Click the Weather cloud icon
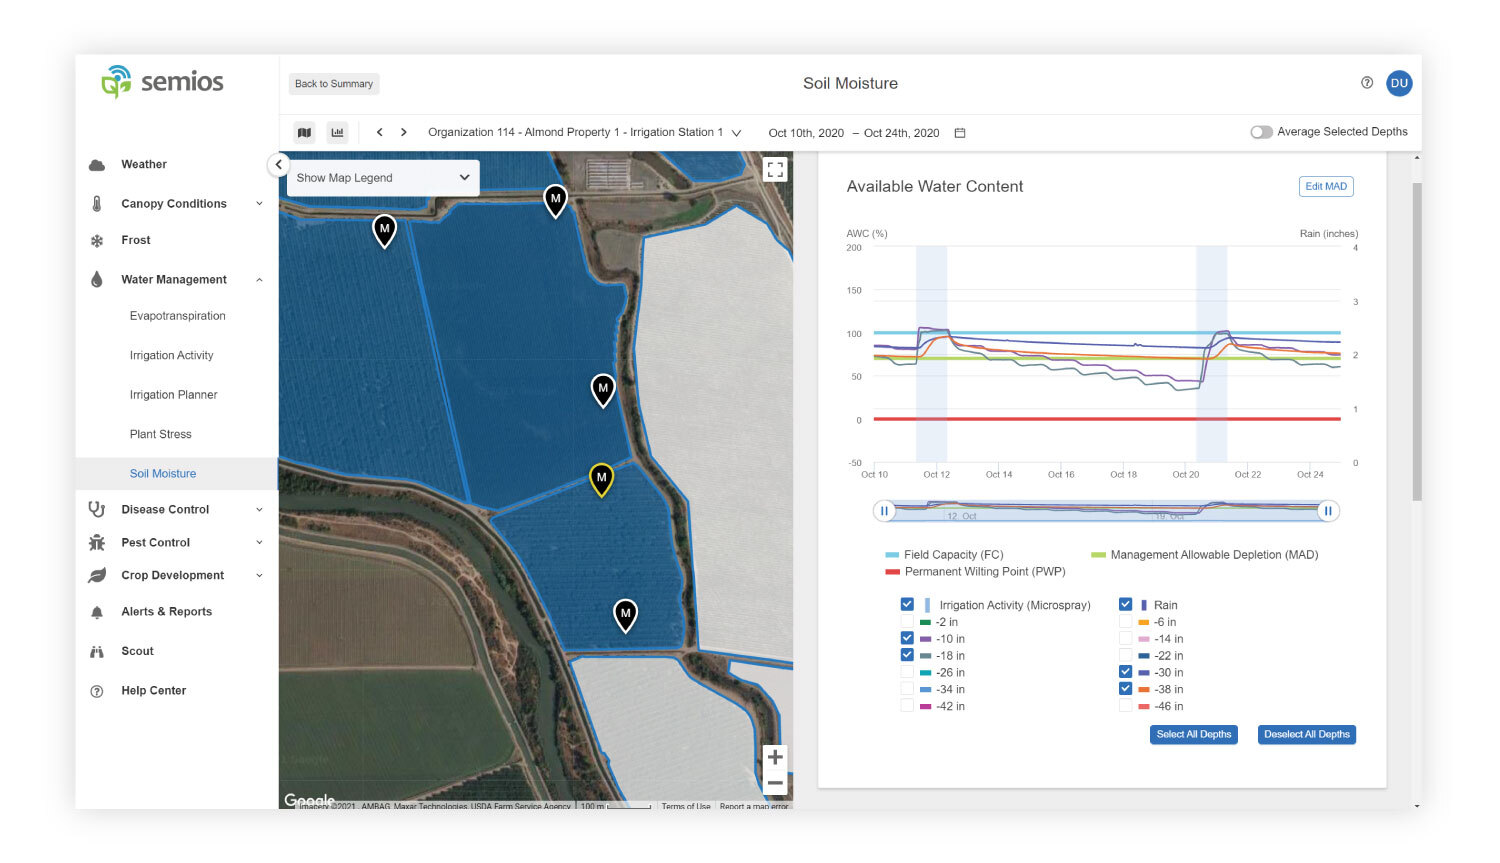The image size is (1500, 863). tap(97, 165)
